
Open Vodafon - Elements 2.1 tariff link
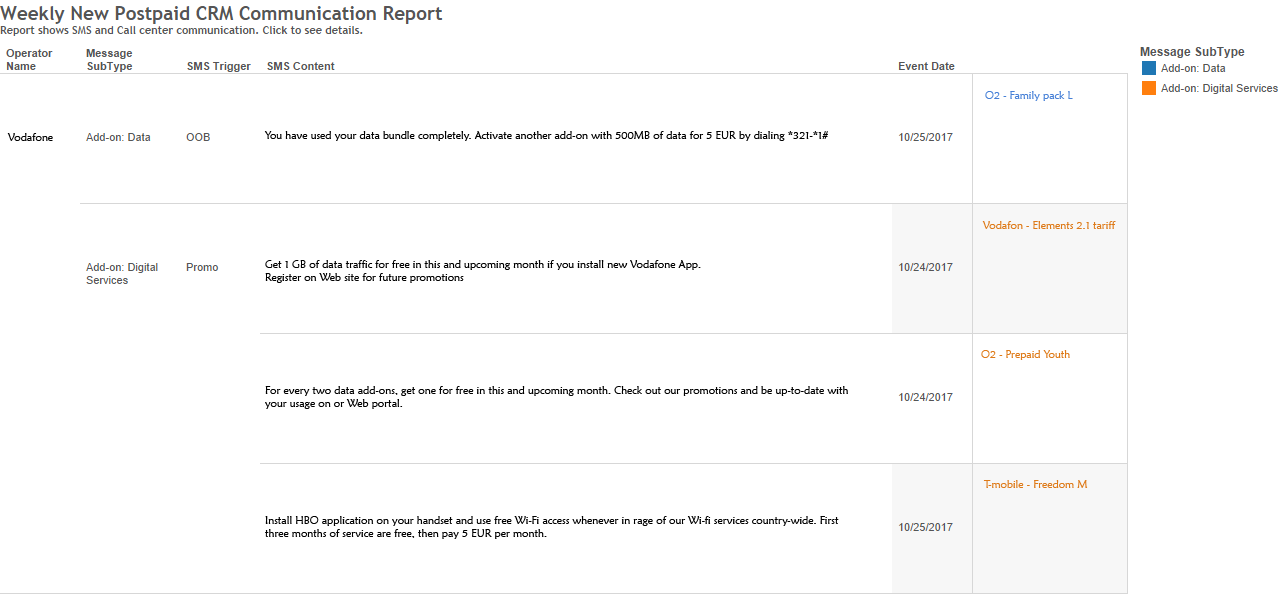(x=1048, y=226)
